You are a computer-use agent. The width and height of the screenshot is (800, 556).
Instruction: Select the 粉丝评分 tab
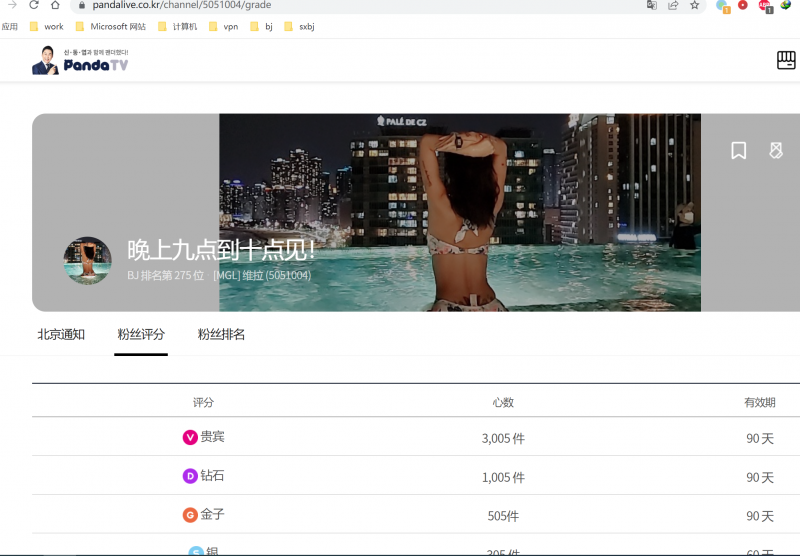pyautogui.click(x=141, y=335)
